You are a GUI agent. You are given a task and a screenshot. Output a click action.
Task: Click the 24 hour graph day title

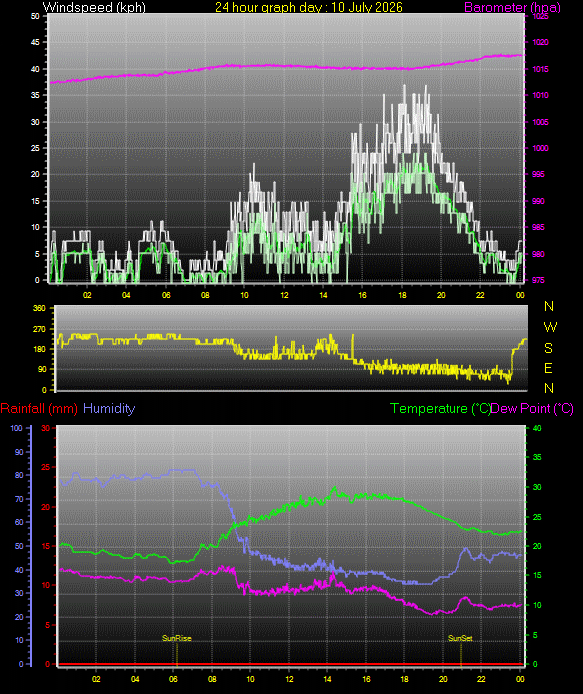[309, 7]
